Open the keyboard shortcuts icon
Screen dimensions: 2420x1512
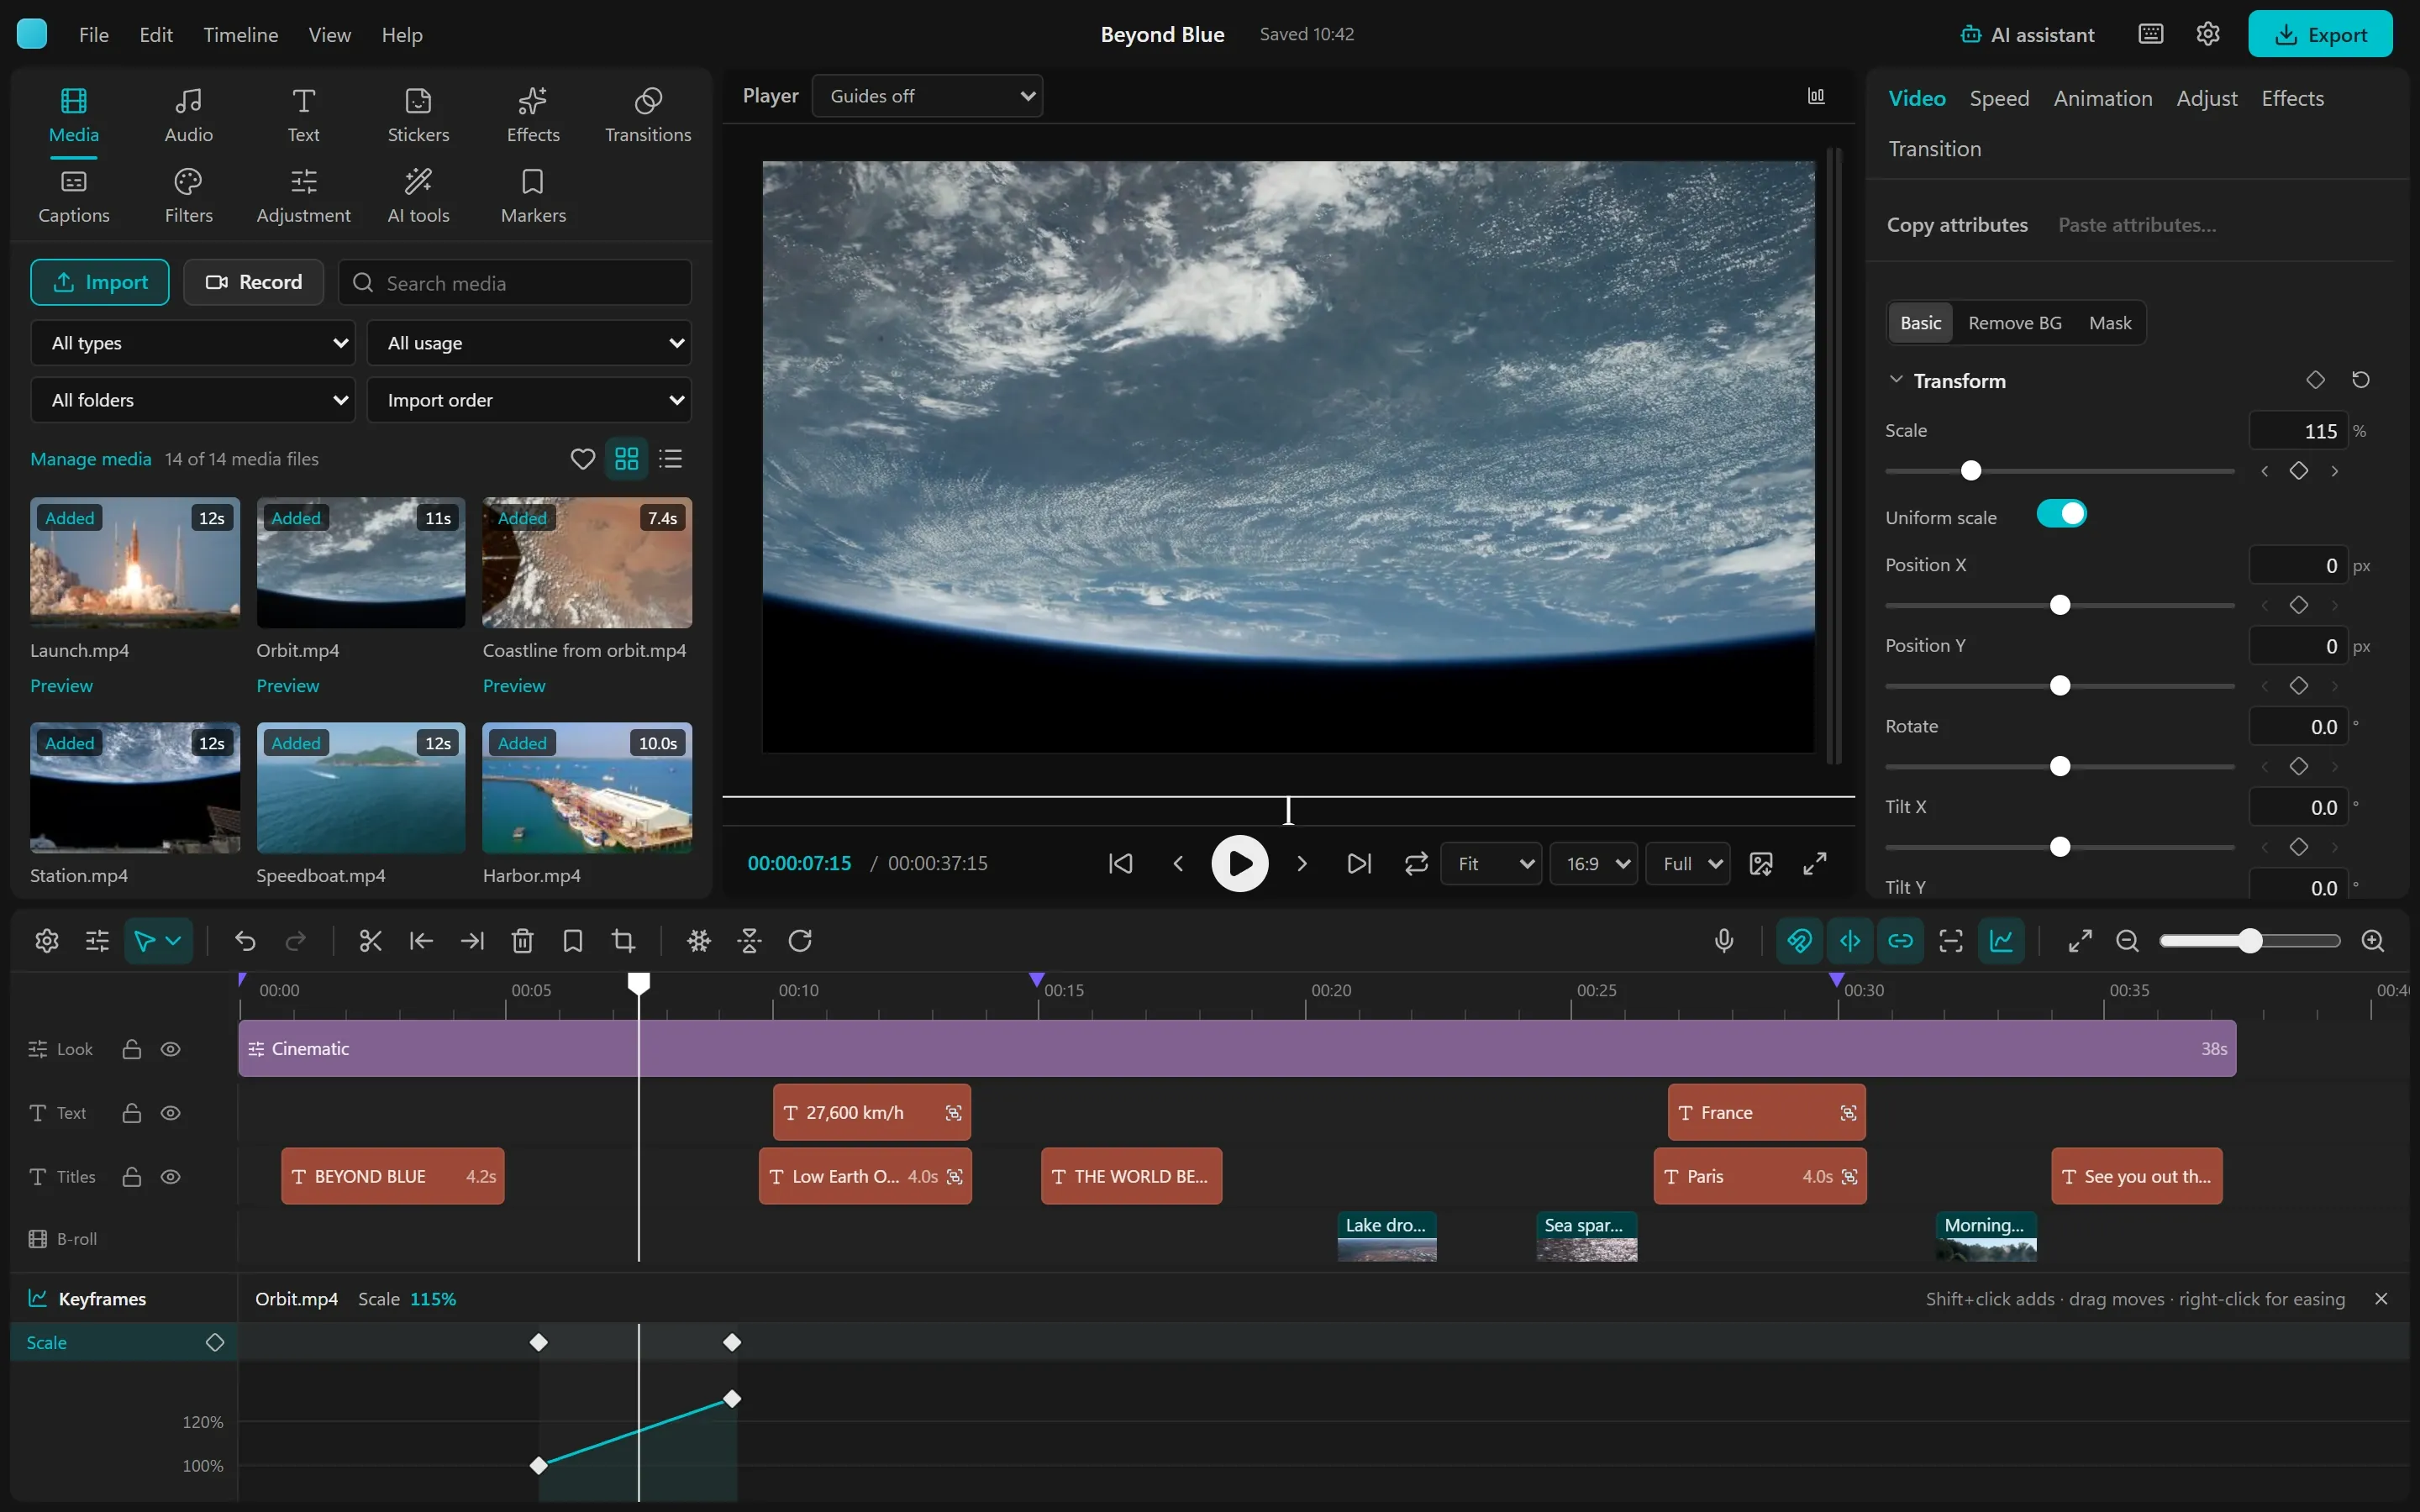coord(2151,34)
